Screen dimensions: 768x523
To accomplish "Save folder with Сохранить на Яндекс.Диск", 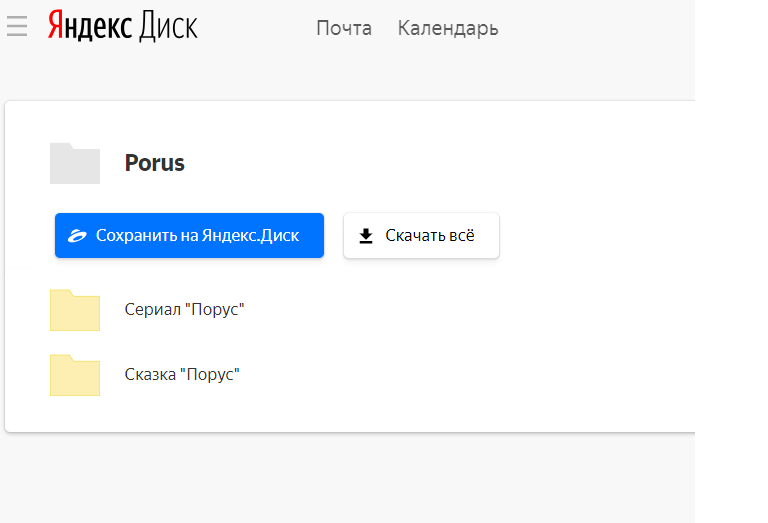I will [190, 236].
